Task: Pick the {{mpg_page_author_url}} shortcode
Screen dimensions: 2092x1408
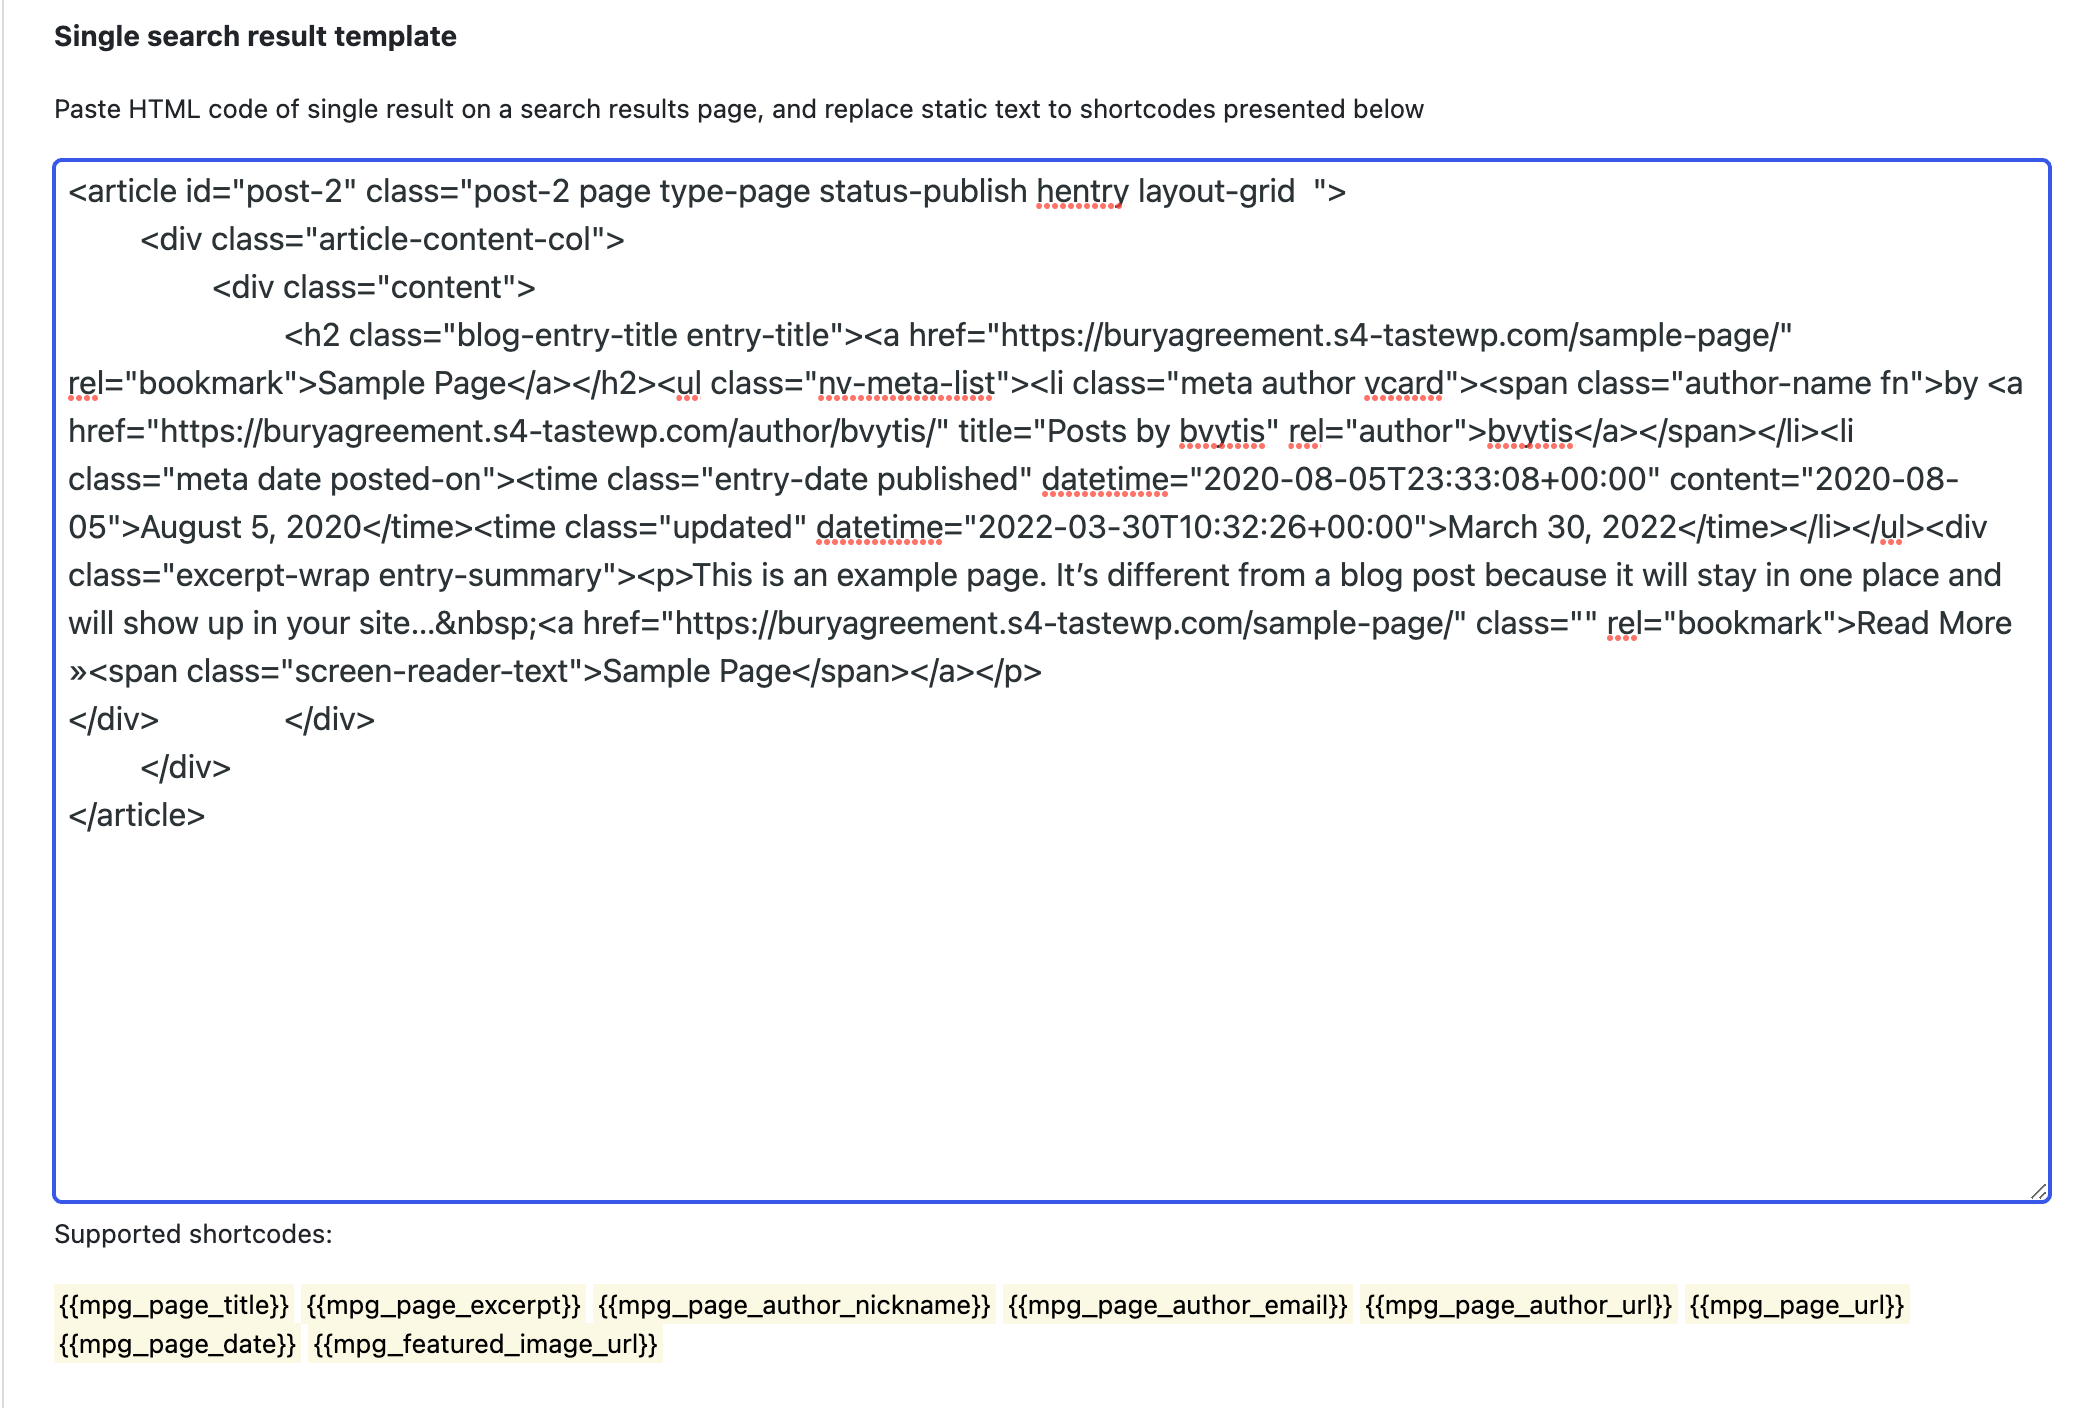Action: click(x=1518, y=1305)
